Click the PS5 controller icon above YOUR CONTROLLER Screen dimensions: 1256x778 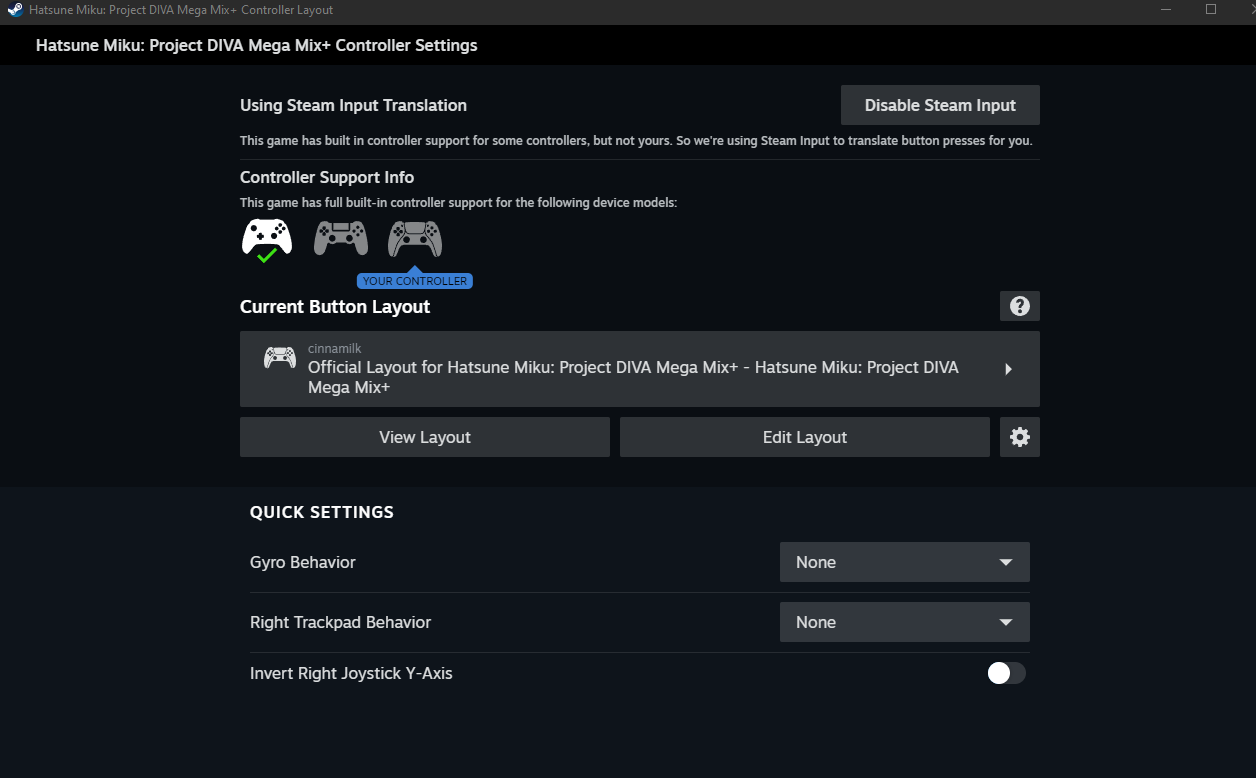[415, 238]
